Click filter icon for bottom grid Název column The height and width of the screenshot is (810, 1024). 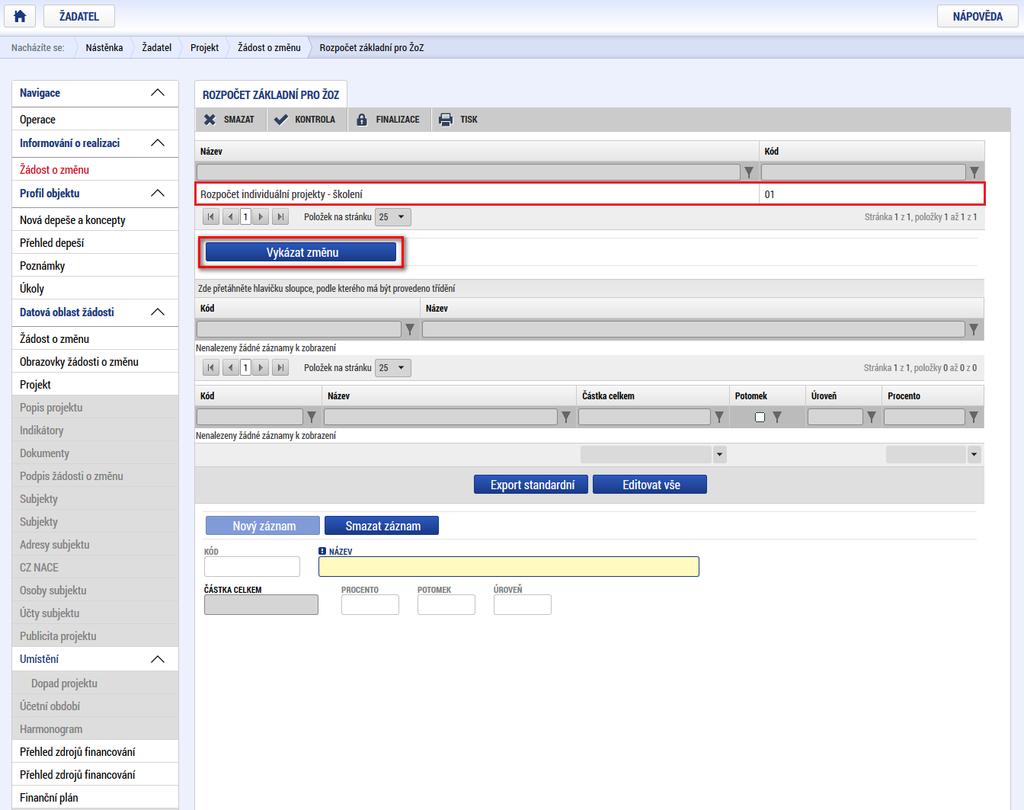[x=566, y=417]
